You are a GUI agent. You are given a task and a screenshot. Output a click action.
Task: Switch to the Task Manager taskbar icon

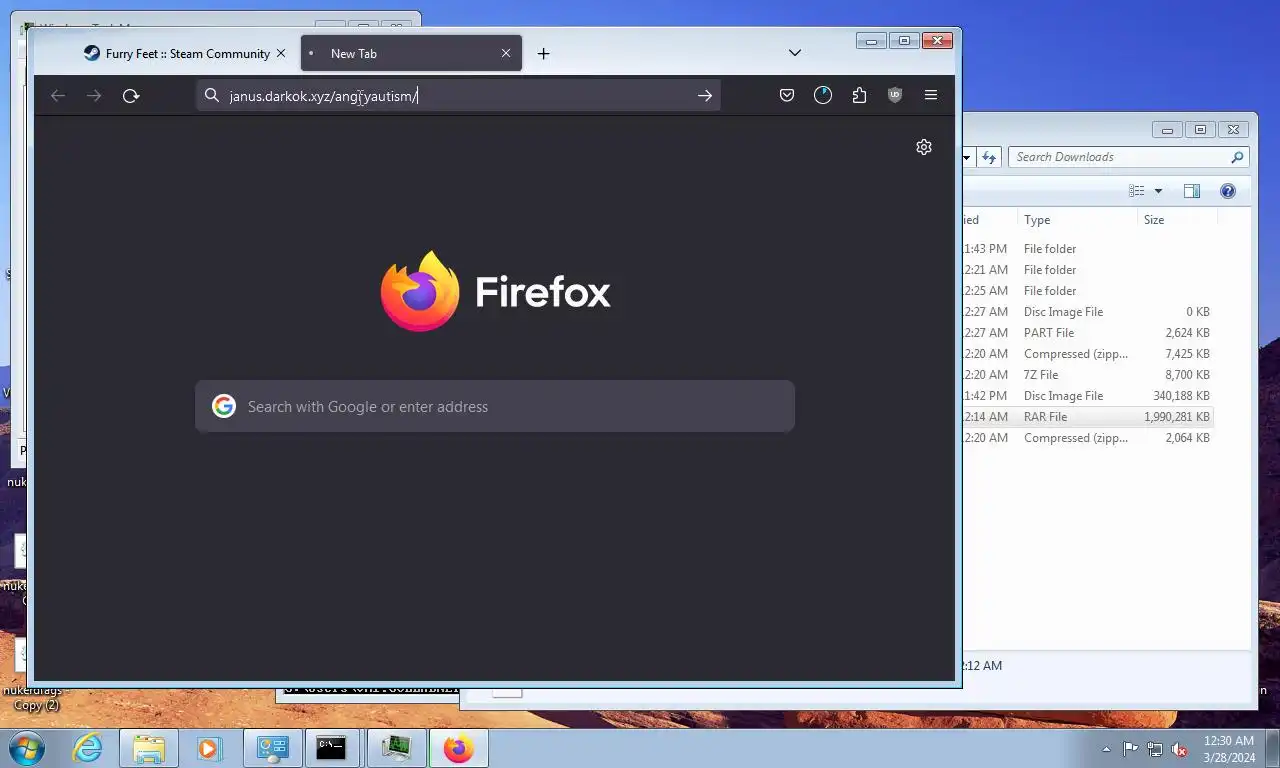[x=397, y=748]
